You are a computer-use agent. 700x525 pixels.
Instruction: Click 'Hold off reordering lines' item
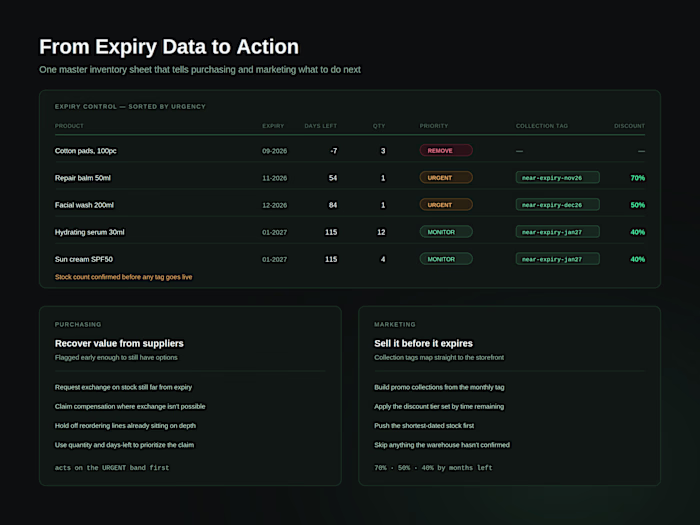coord(125,426)
